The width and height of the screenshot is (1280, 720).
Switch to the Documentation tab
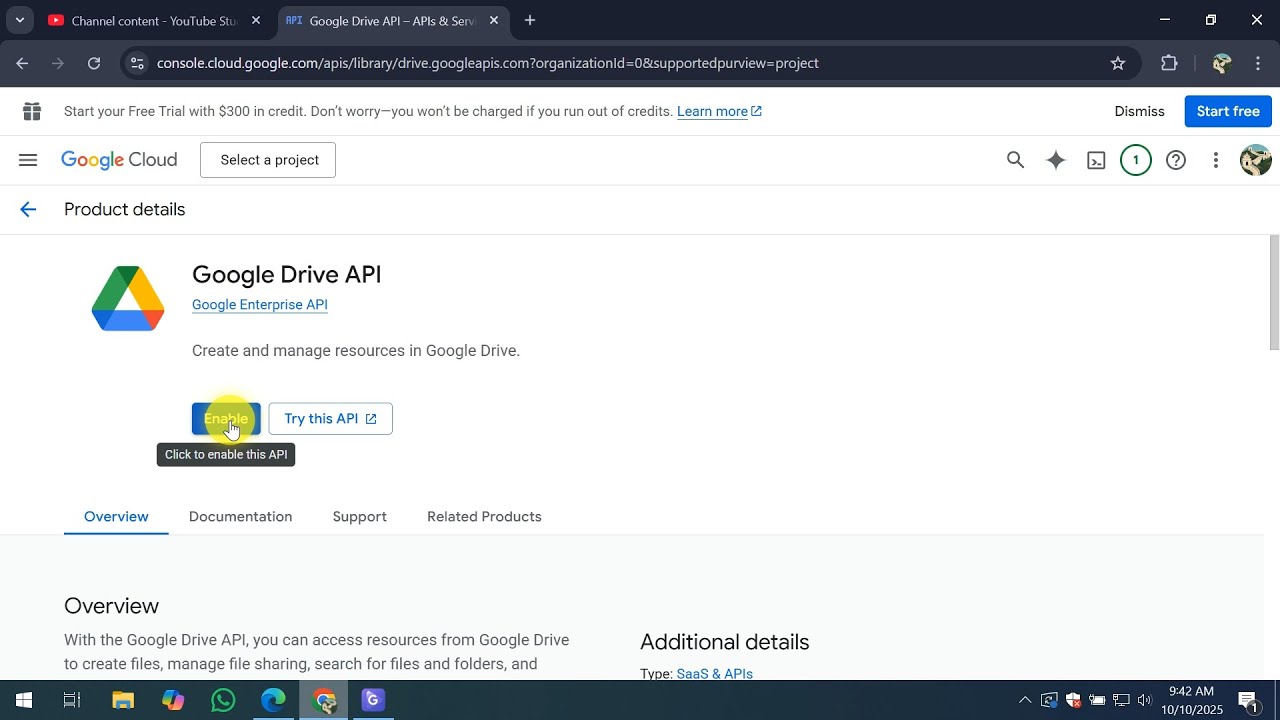pos(240,517)
